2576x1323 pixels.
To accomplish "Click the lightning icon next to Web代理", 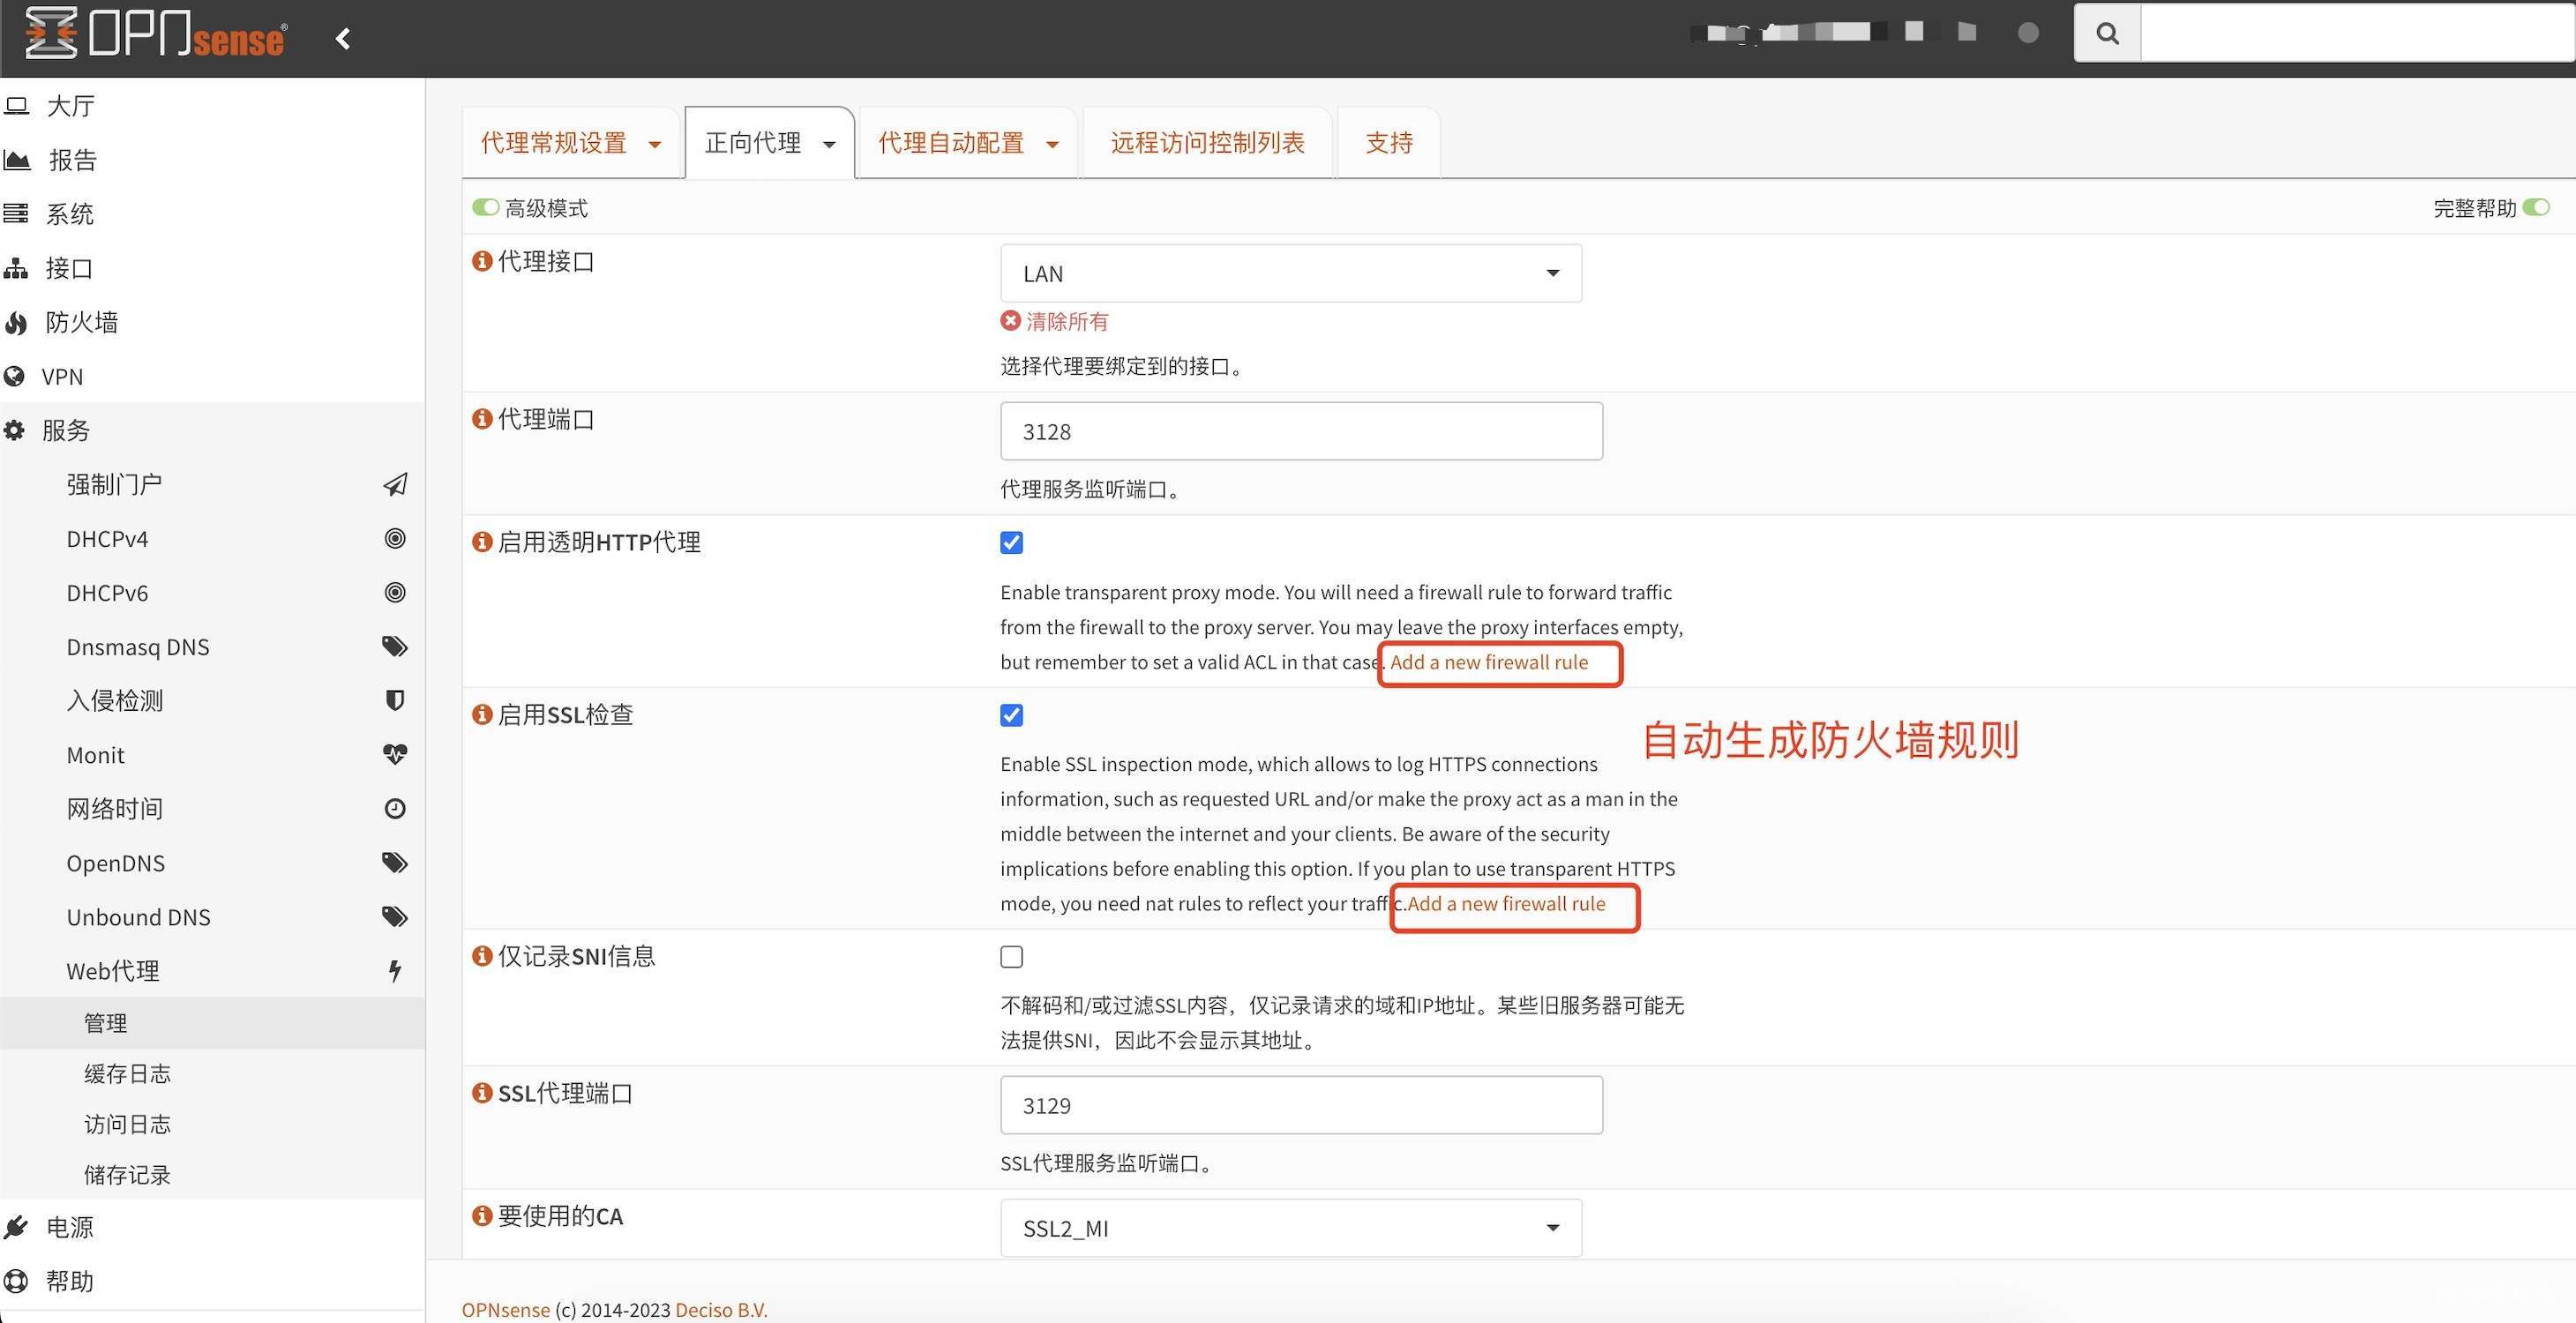I will 395,971.
